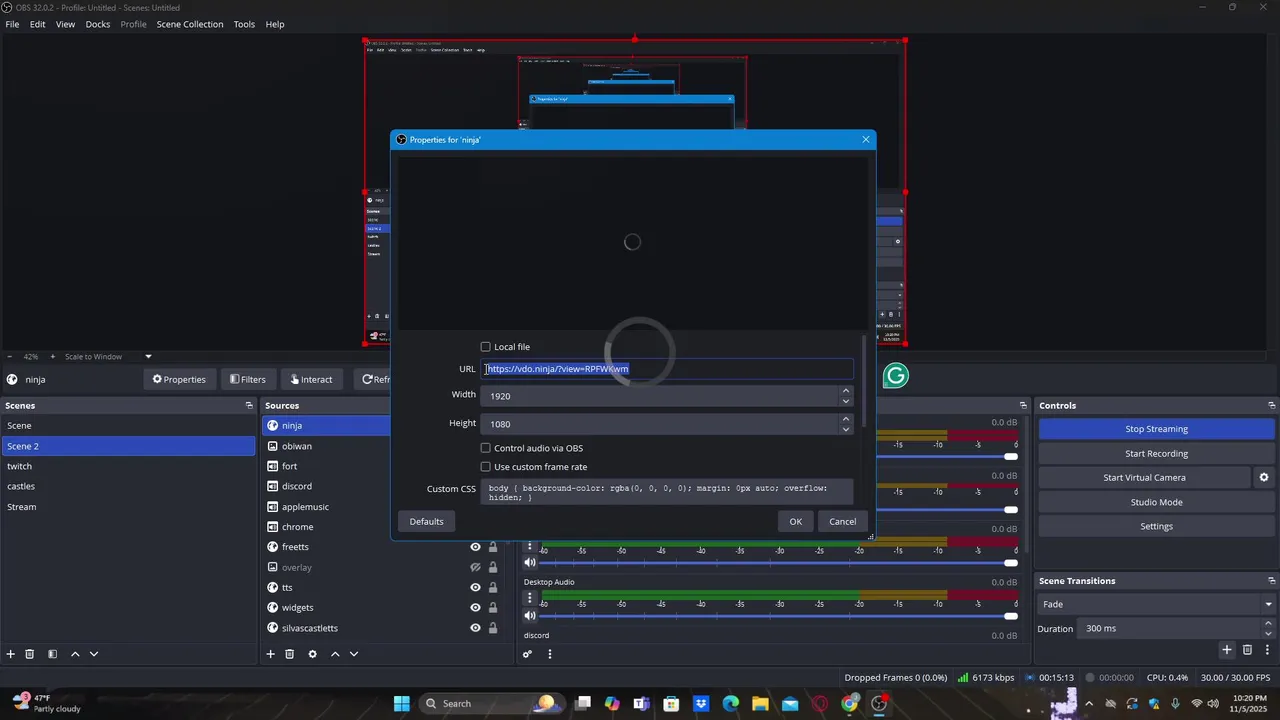The height and width of the screenshot is (720, 1280).
Task: Tick the Local file checkbox
Action: (486, 347)
